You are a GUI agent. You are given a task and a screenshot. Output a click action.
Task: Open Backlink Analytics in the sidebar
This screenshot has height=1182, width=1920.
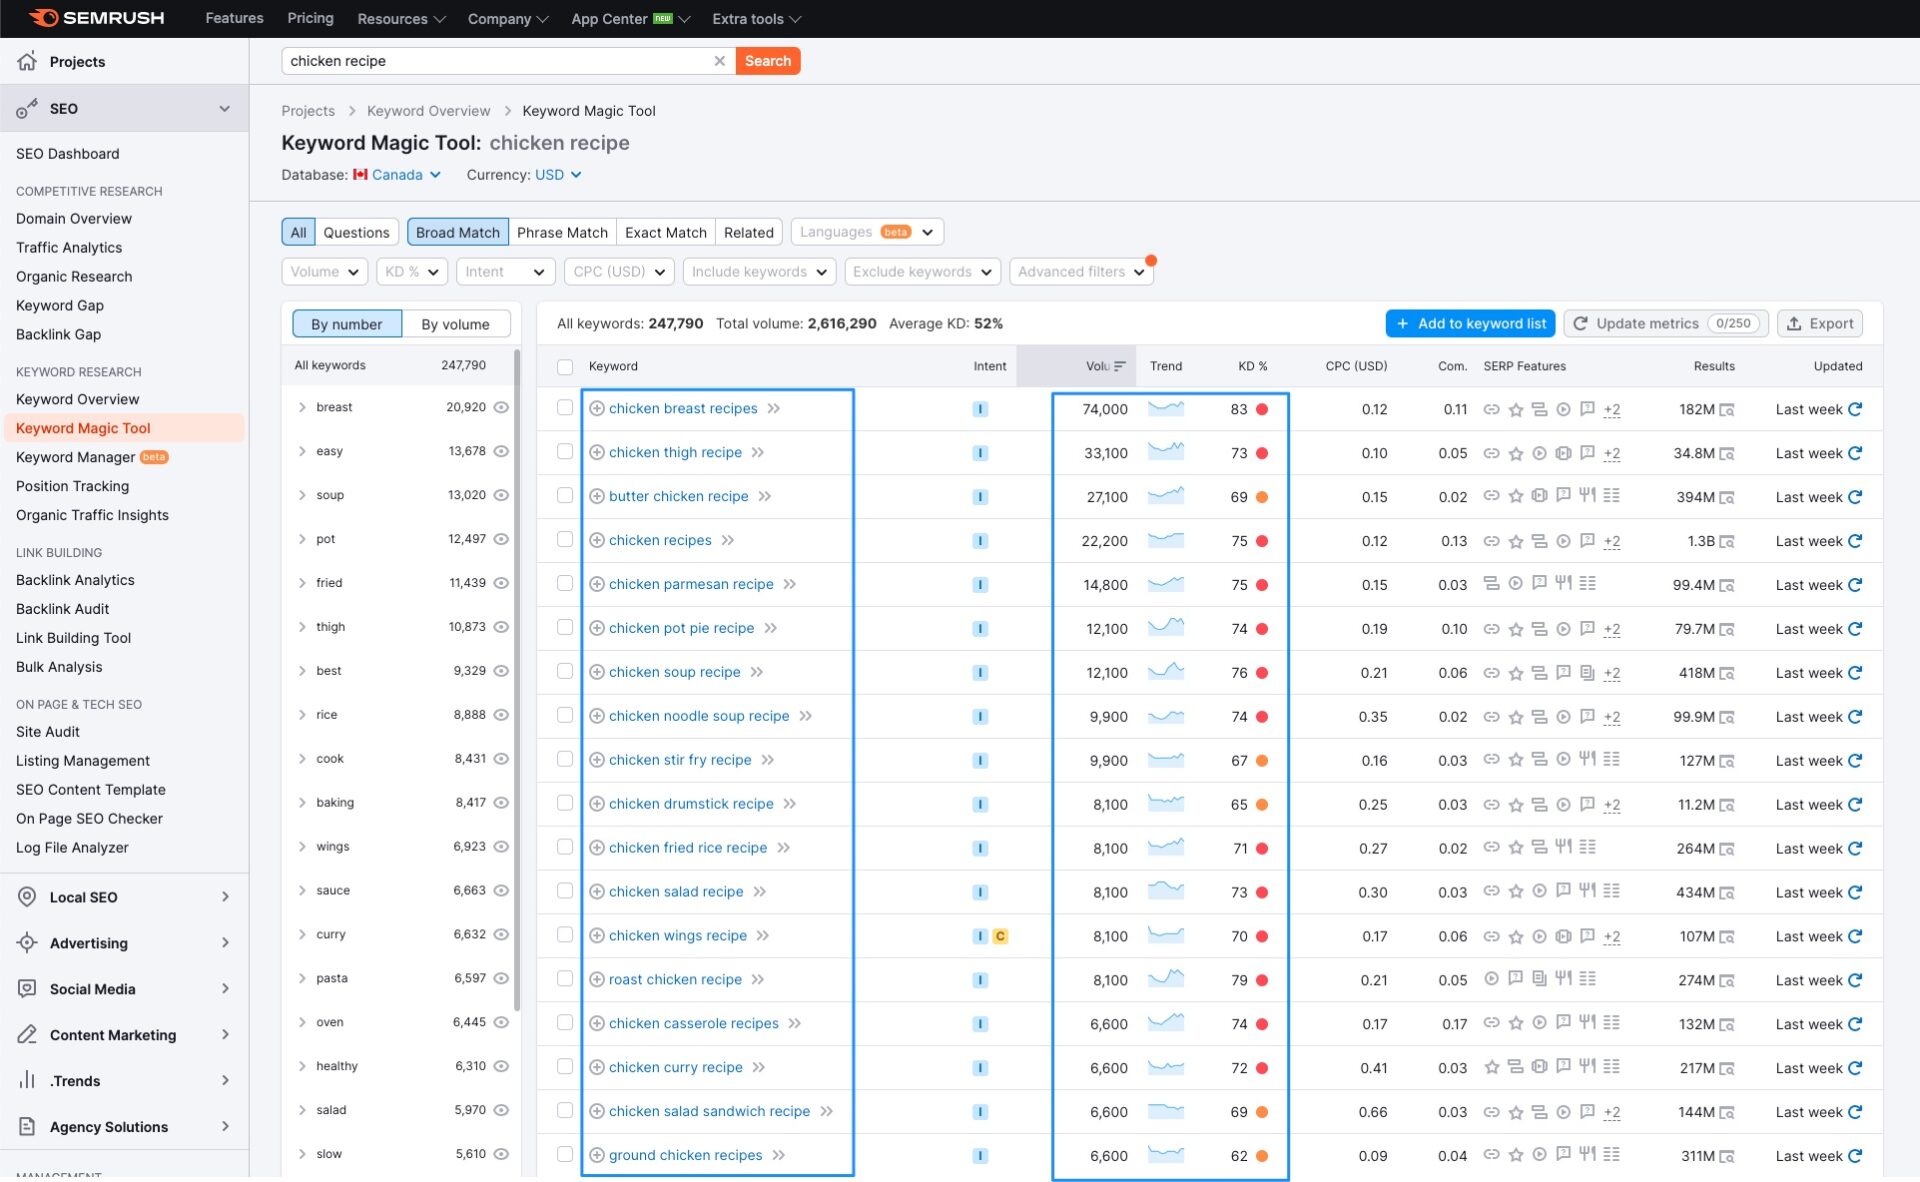(75, 580)
